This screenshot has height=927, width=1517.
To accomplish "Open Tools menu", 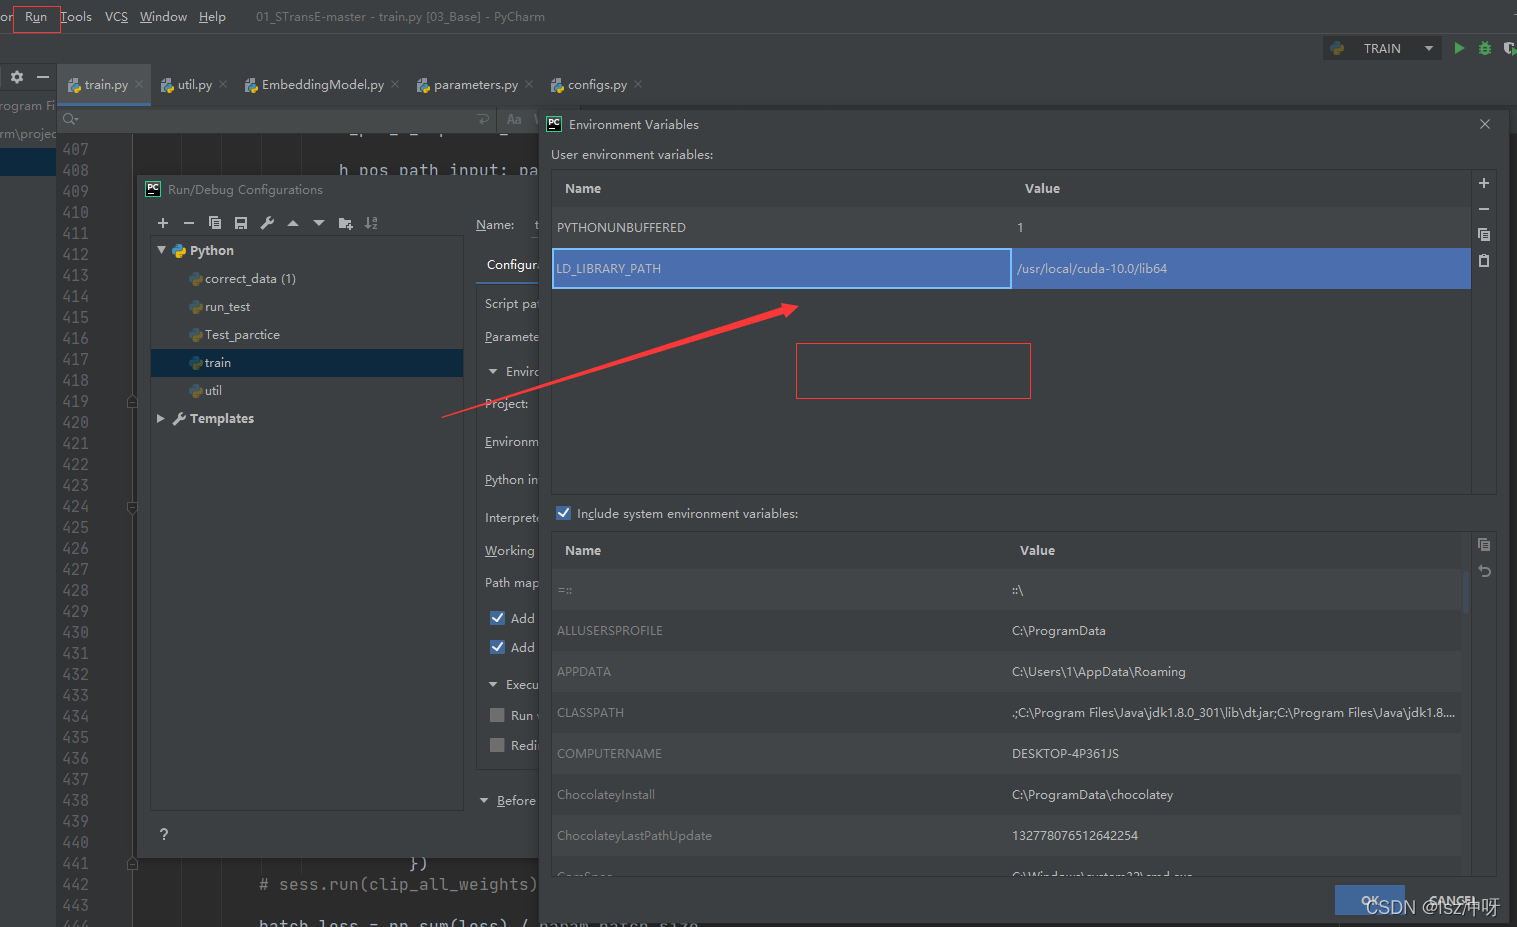I will pyautogui.click(x=76, y=17).
